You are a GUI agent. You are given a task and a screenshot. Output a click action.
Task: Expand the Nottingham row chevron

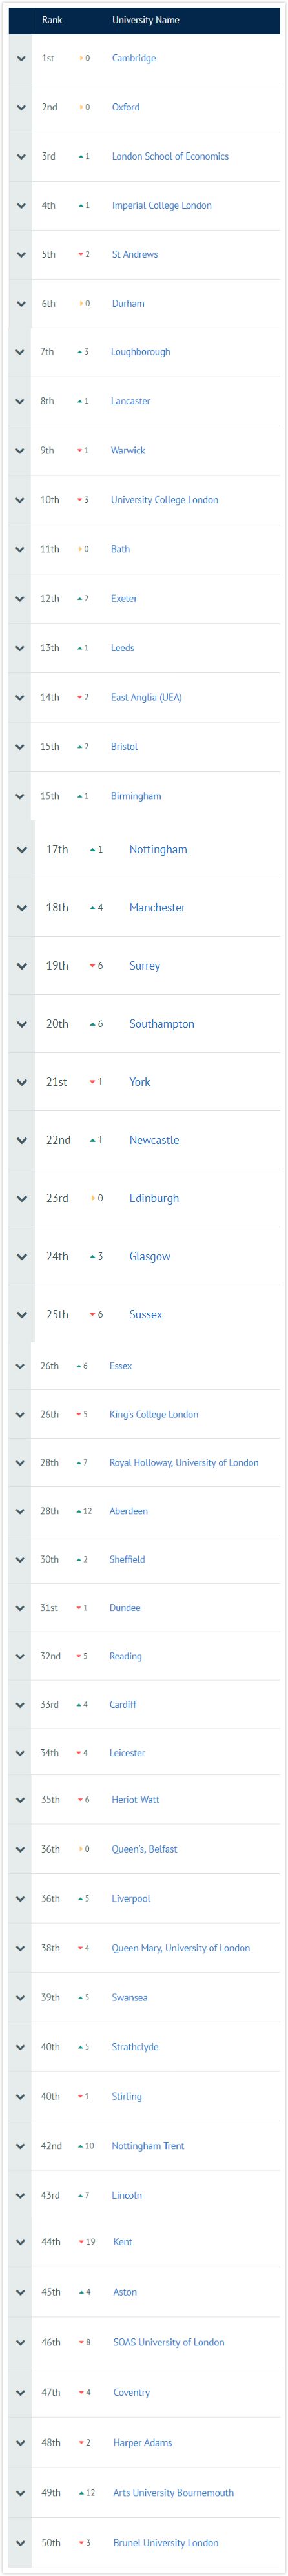(x=21, y=850)
